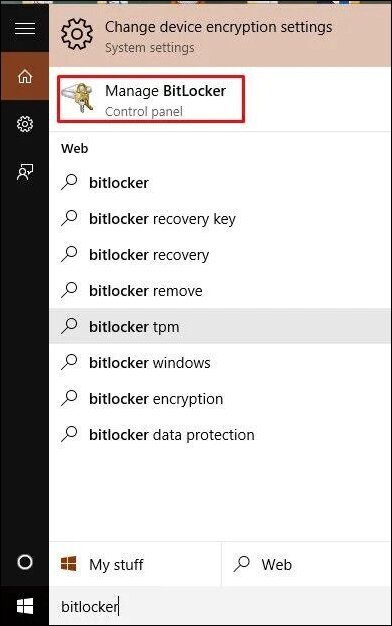Choose bitlocker windows suggestion
The width and height of the screenshot is (392, 626).
[x=220, y=363]
